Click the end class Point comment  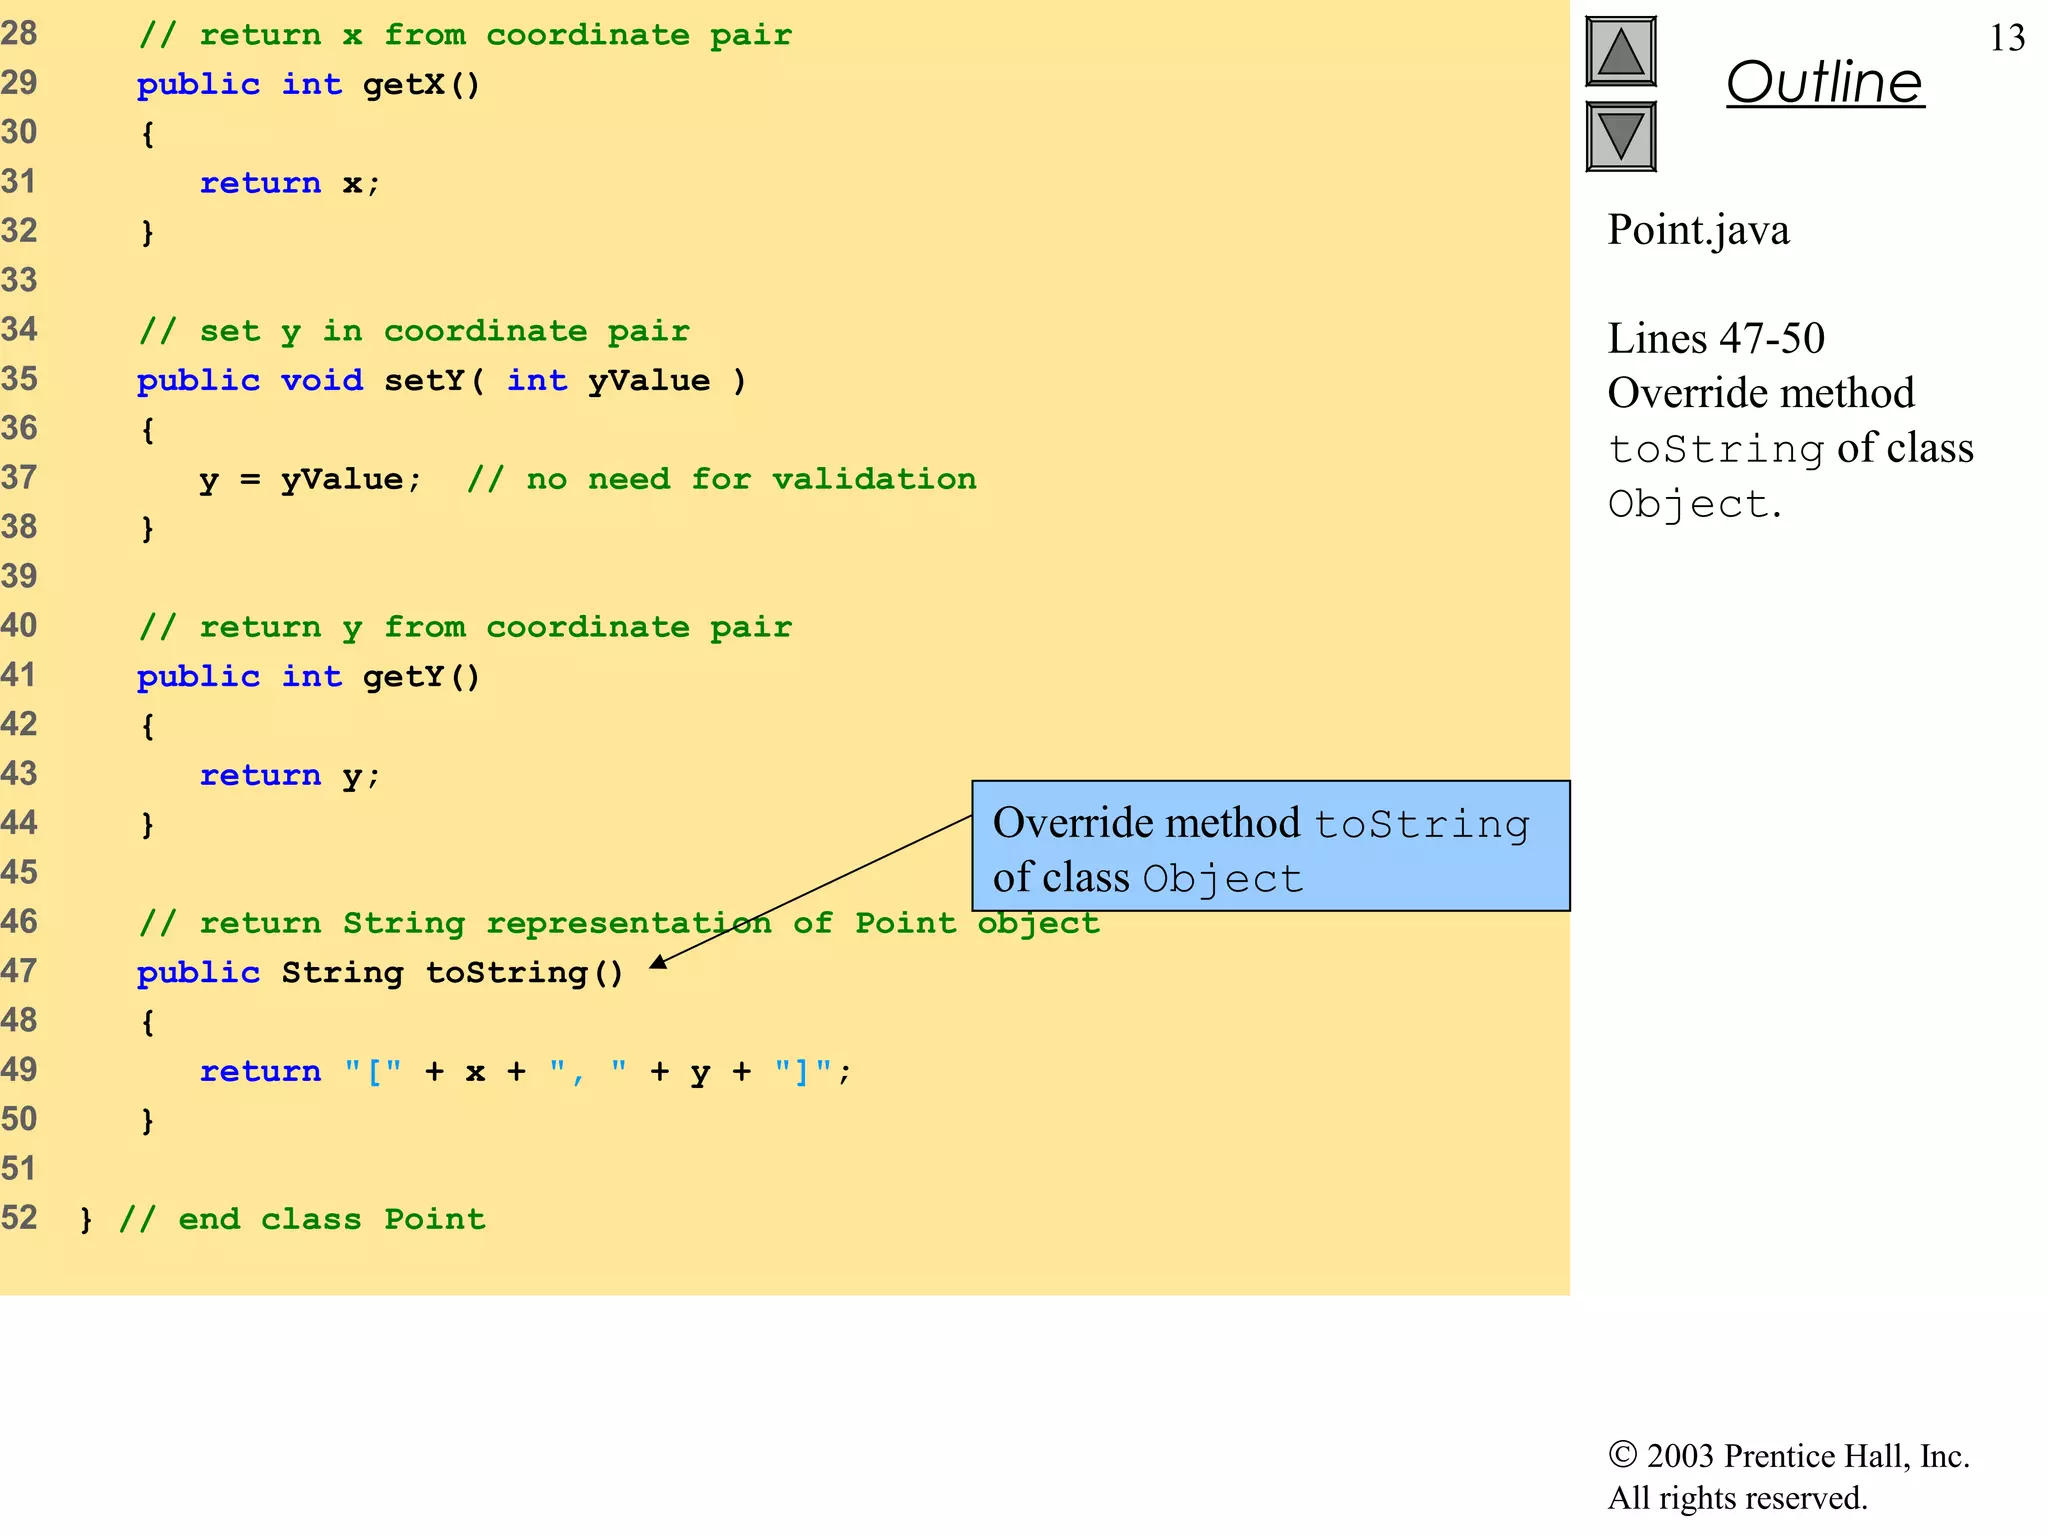point(302,1219)
